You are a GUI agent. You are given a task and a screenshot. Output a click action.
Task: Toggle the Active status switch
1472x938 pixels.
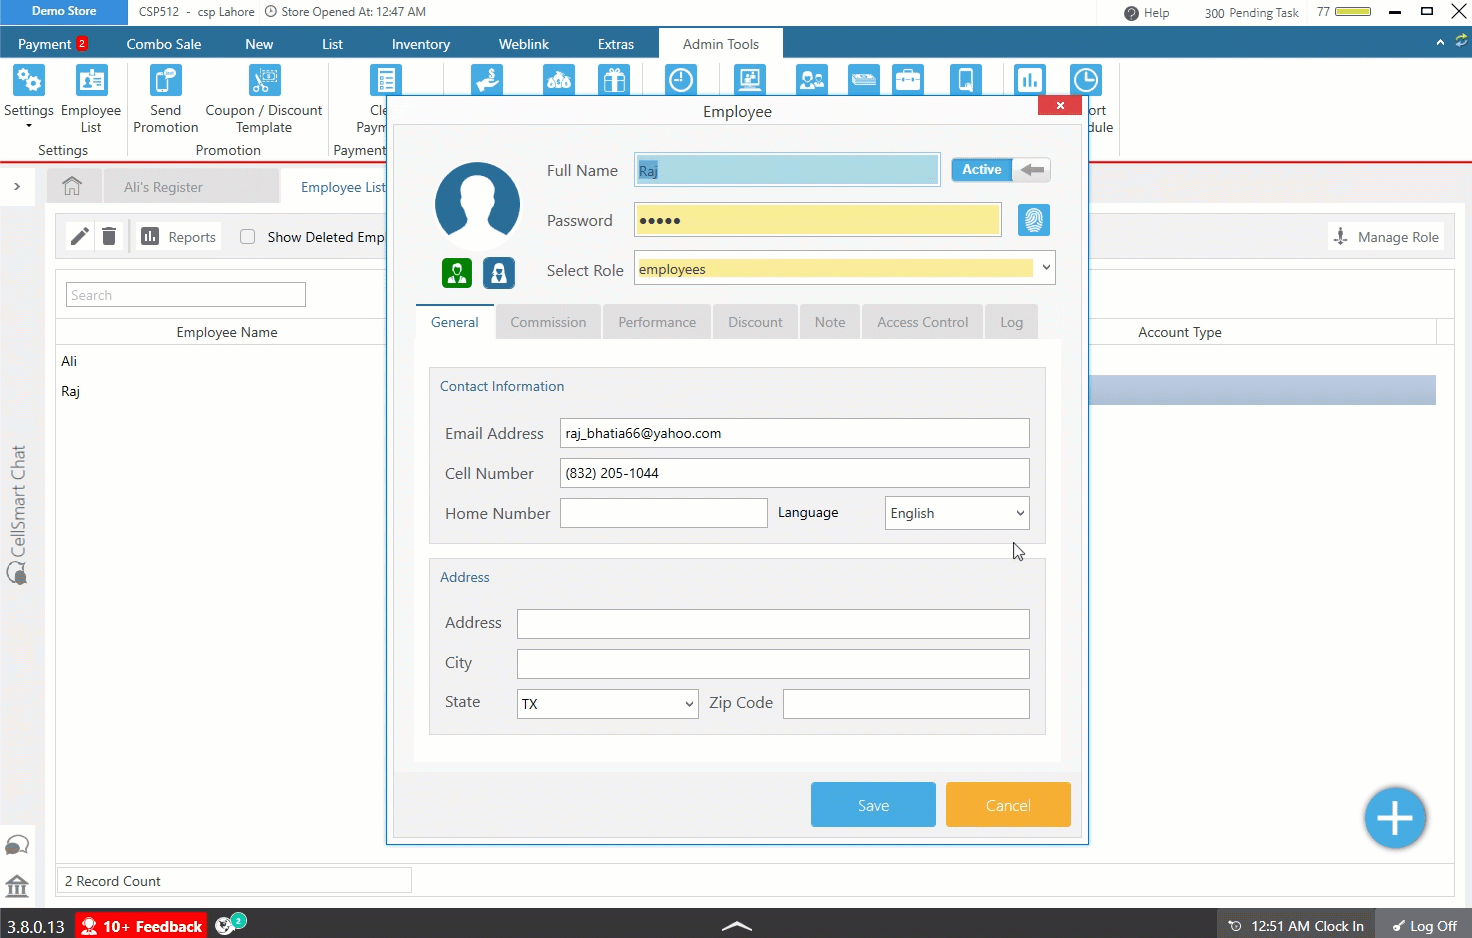click(1000, 170)
